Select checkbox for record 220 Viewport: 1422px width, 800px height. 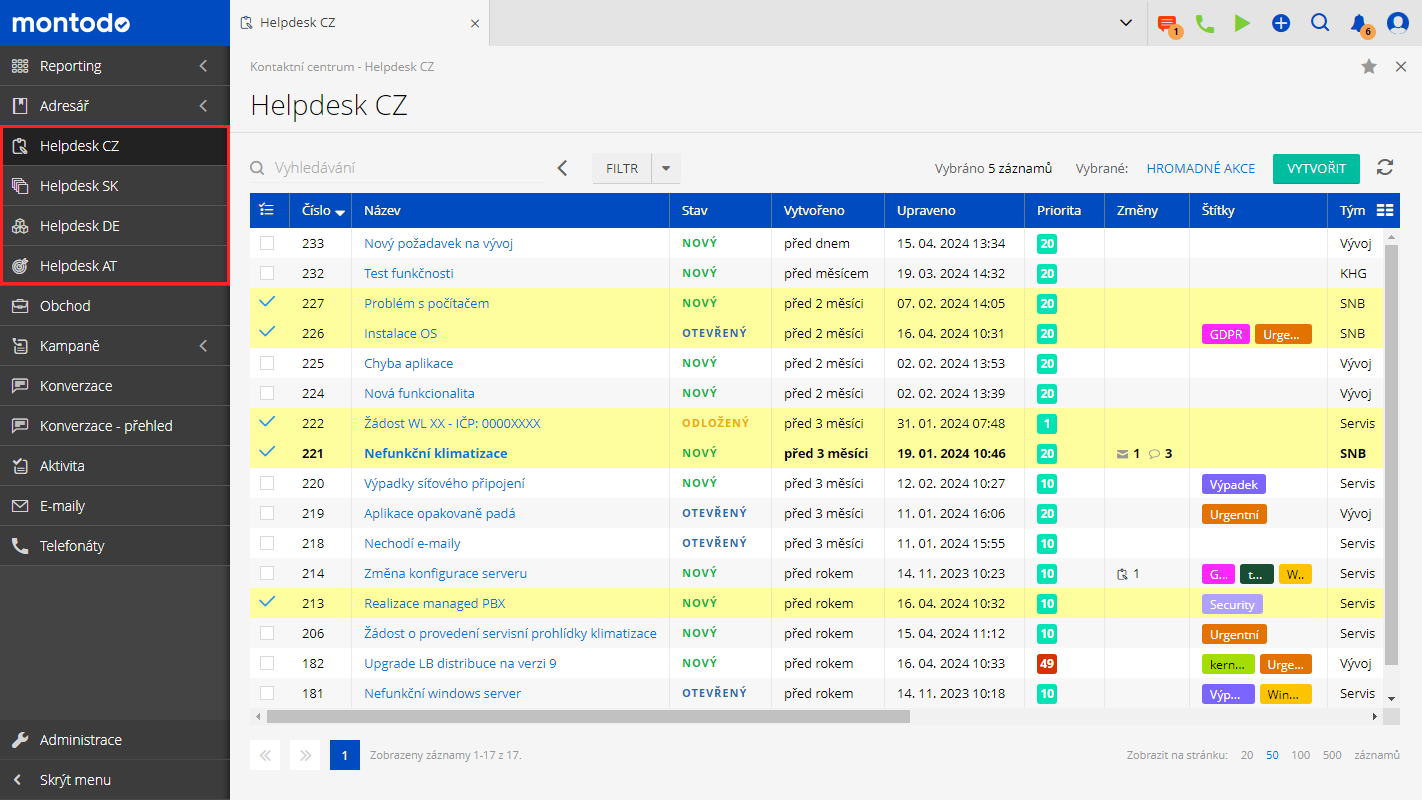266,483
